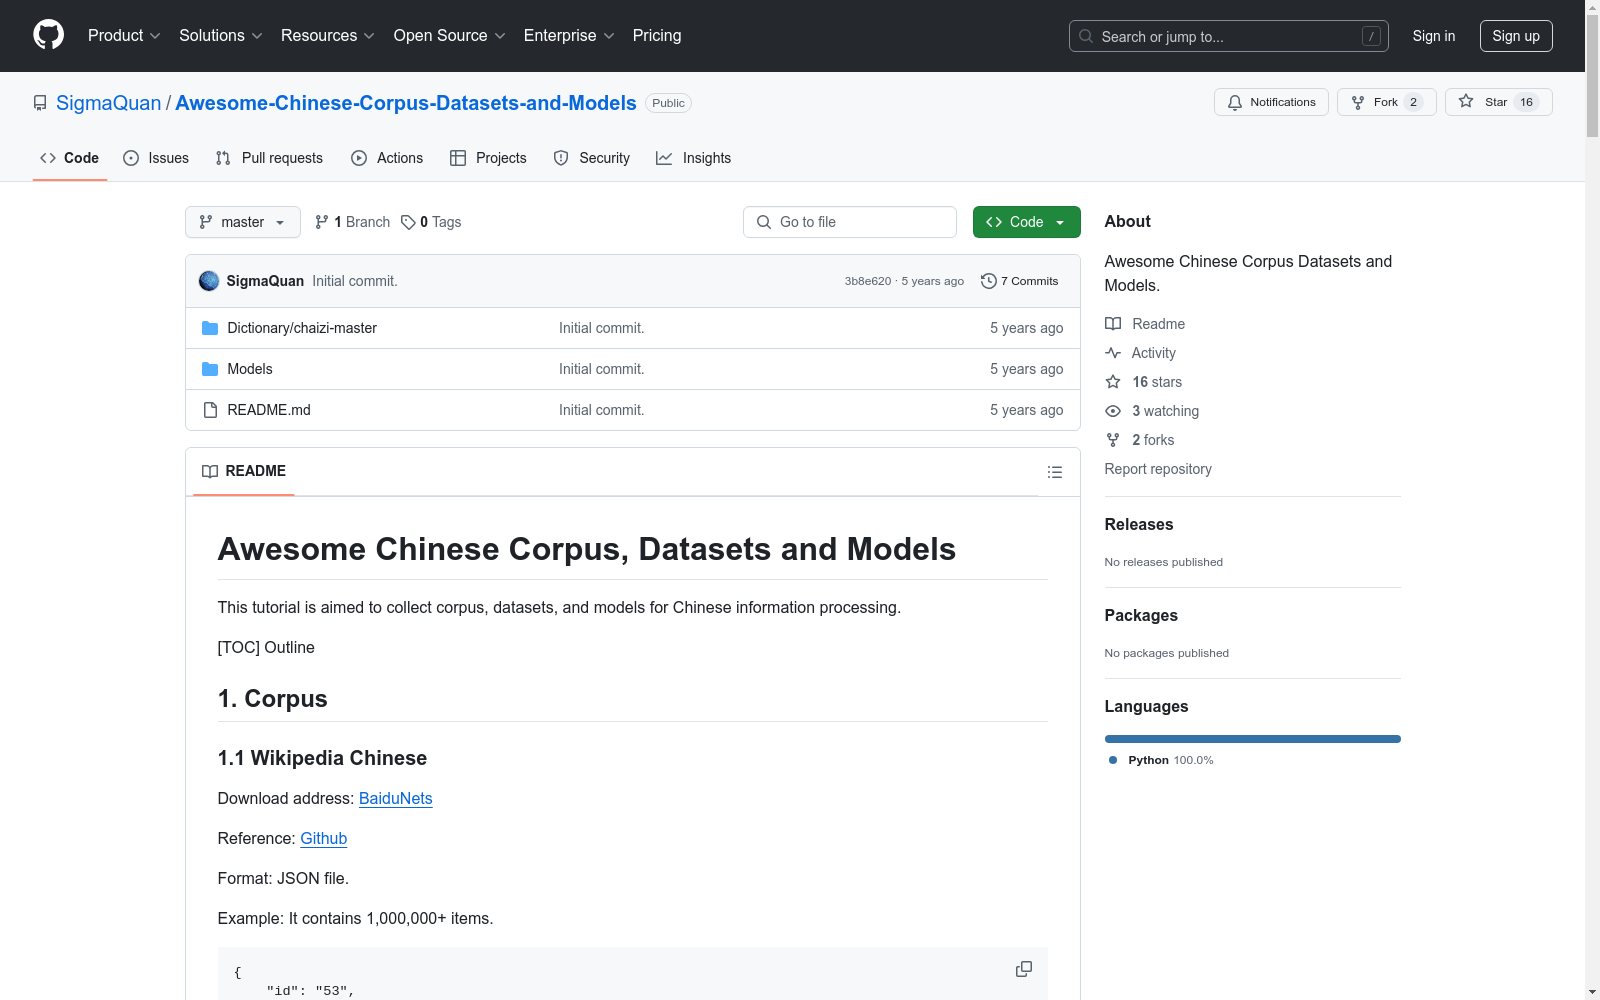Open the master branch dropdown
The width and height of the screenshot is (1600, 1000).
tap(243, 222)
